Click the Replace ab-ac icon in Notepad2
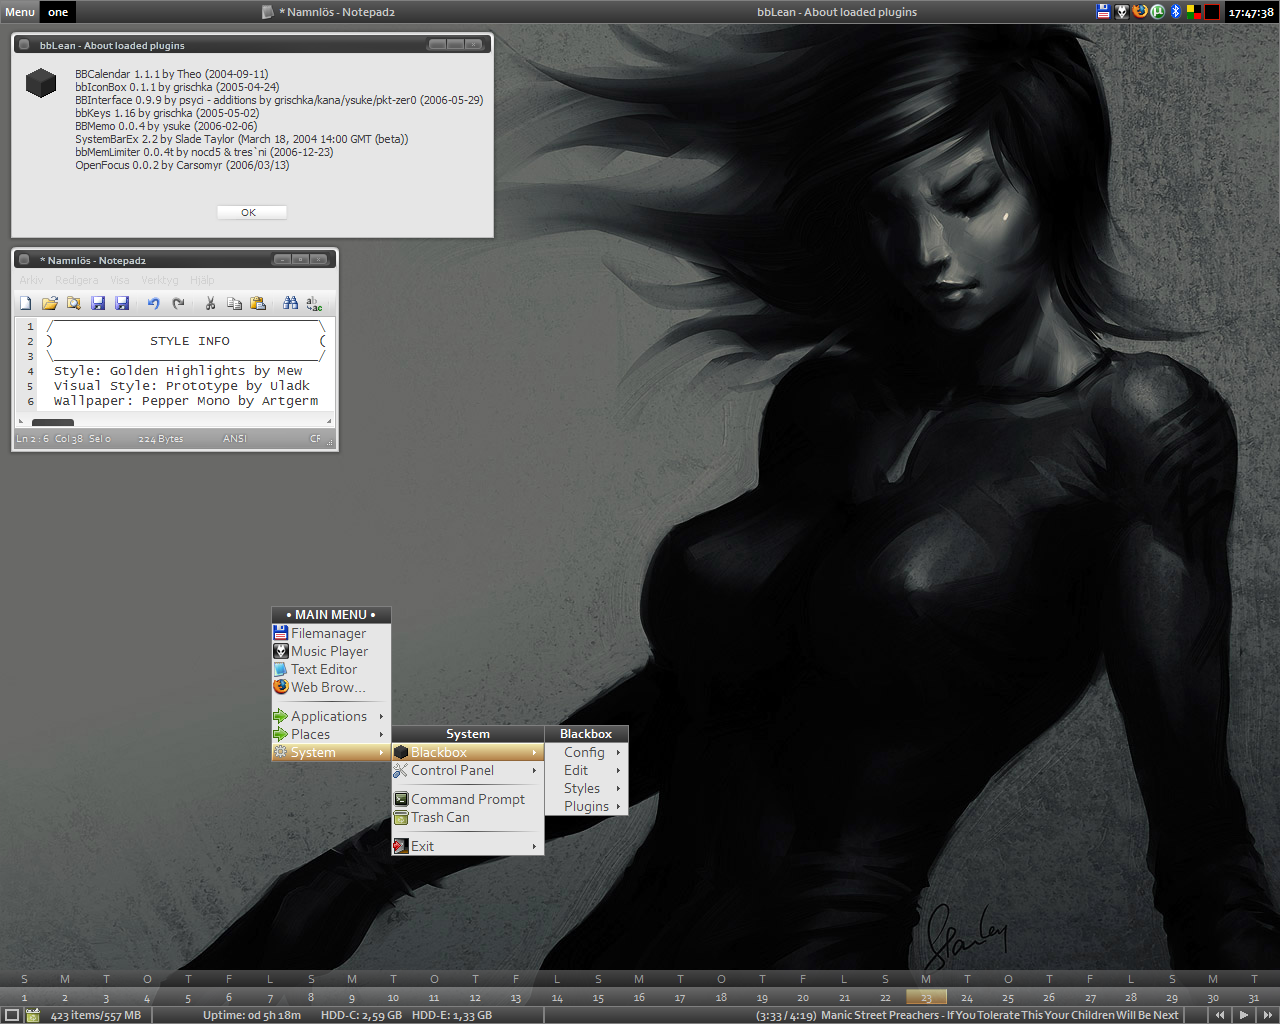Image resolution: width=1280 pixels, height=1024 pixels. (314, 303)
